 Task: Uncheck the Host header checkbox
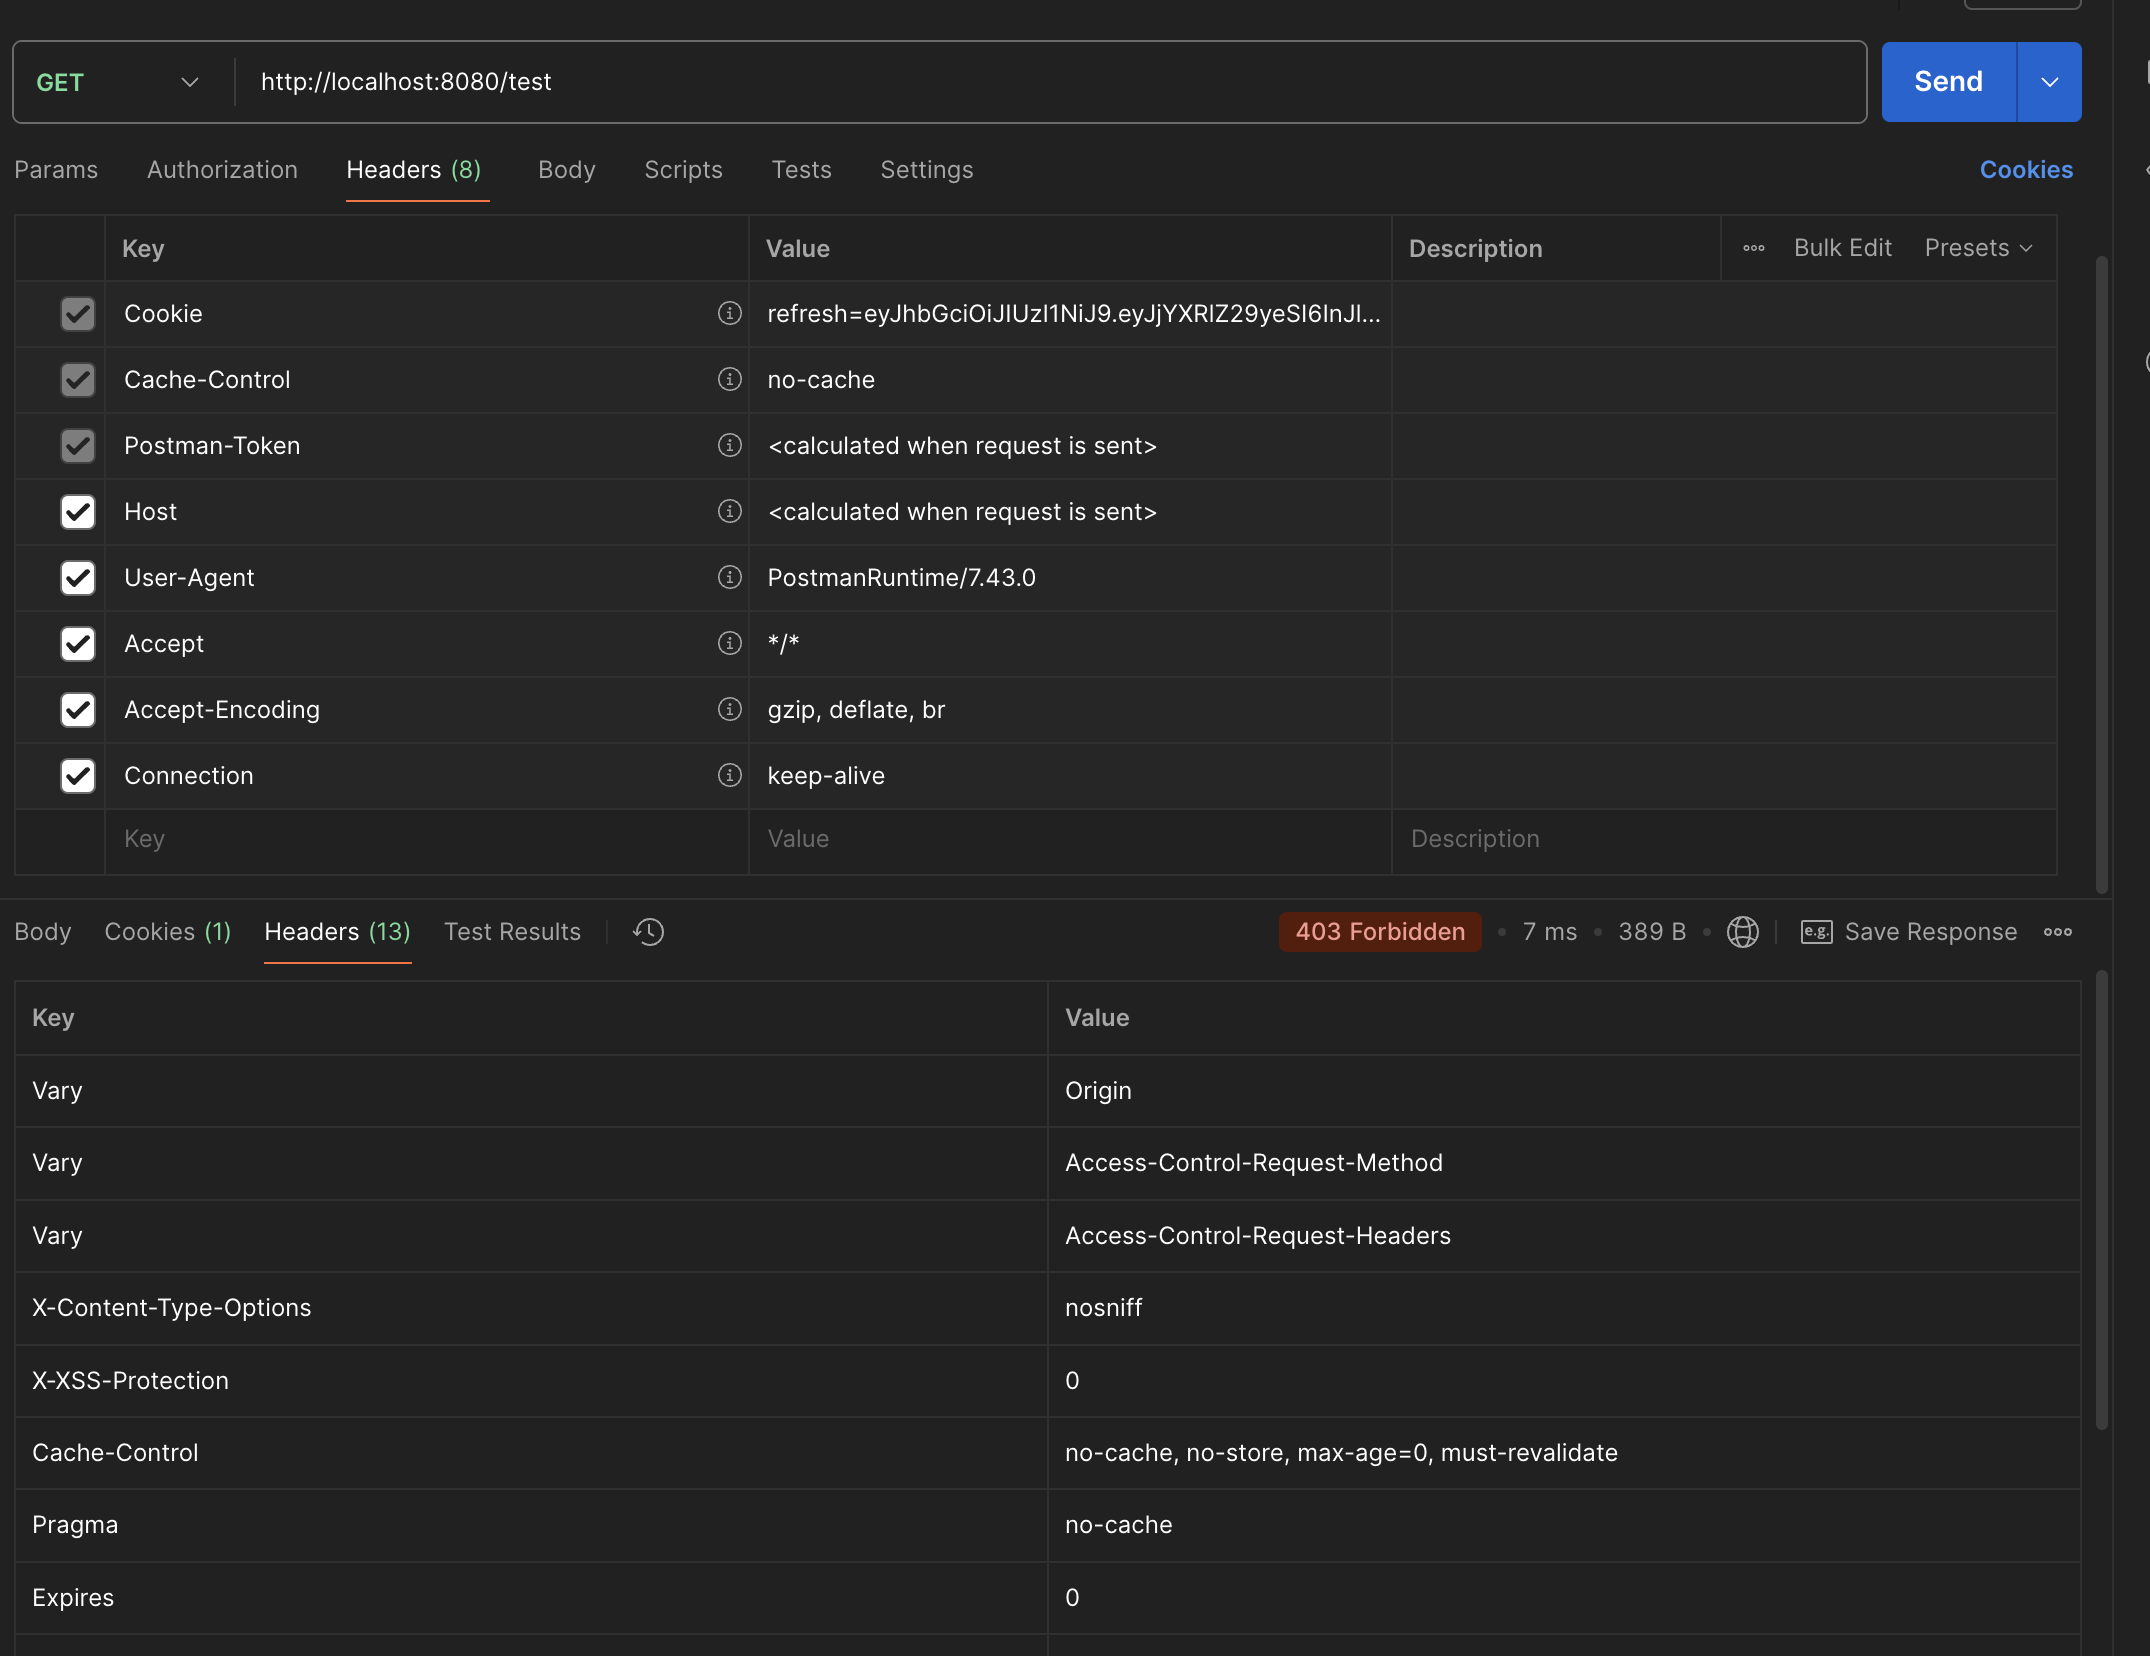(78, 512)
